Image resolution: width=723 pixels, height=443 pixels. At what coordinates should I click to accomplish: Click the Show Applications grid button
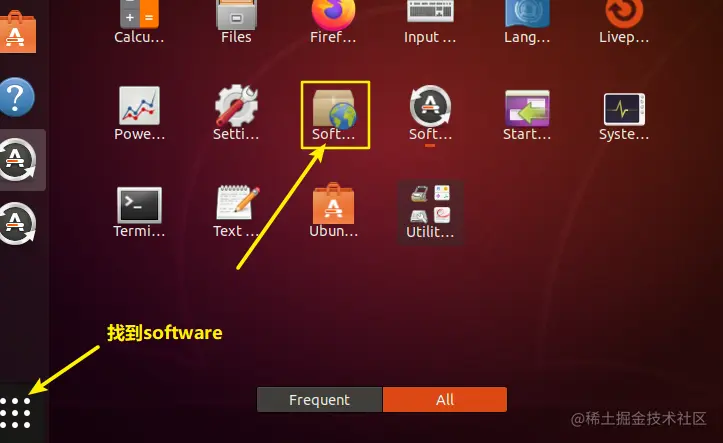15,413
